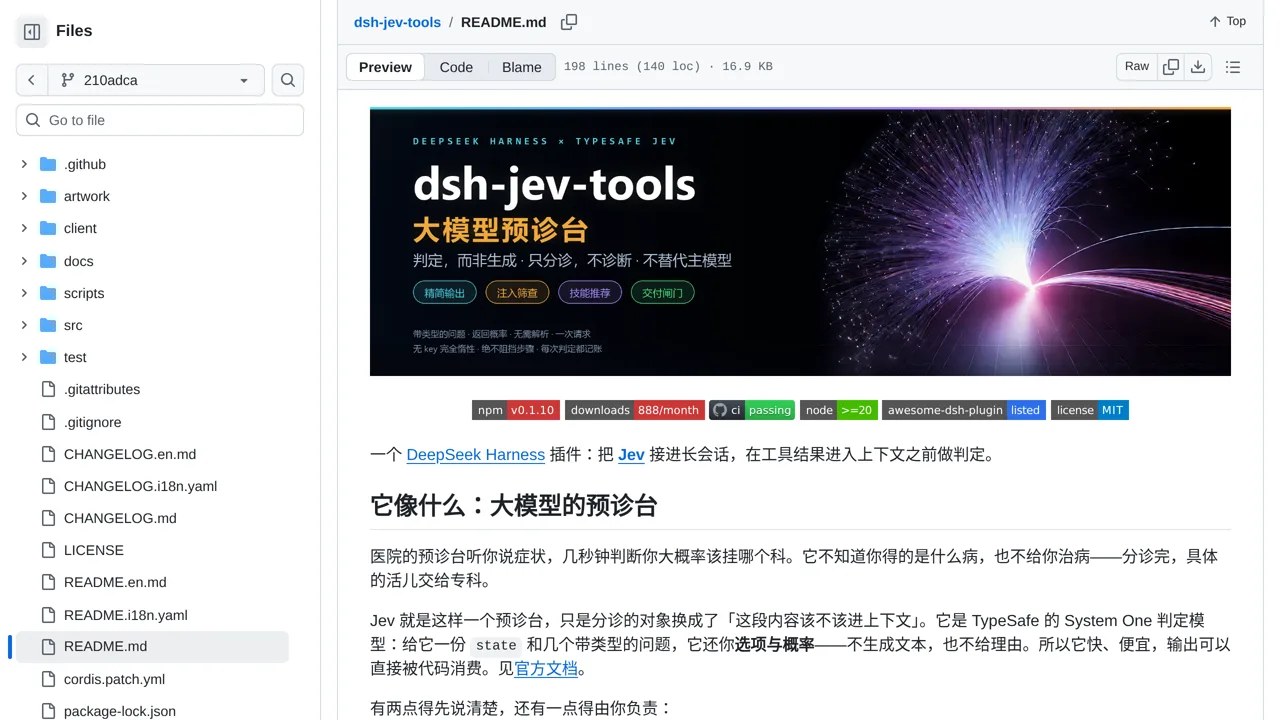The height and width of the screenshot is (720, 1280).
Task: Open CHANGELOG.md file
Action: pyautogui.click(x=120, y=518)
